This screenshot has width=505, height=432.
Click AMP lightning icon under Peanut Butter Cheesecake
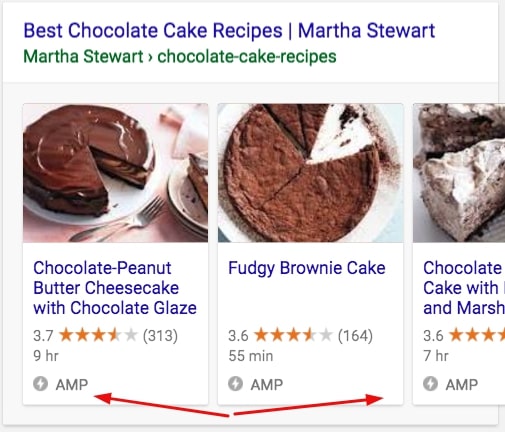(40, 384)
